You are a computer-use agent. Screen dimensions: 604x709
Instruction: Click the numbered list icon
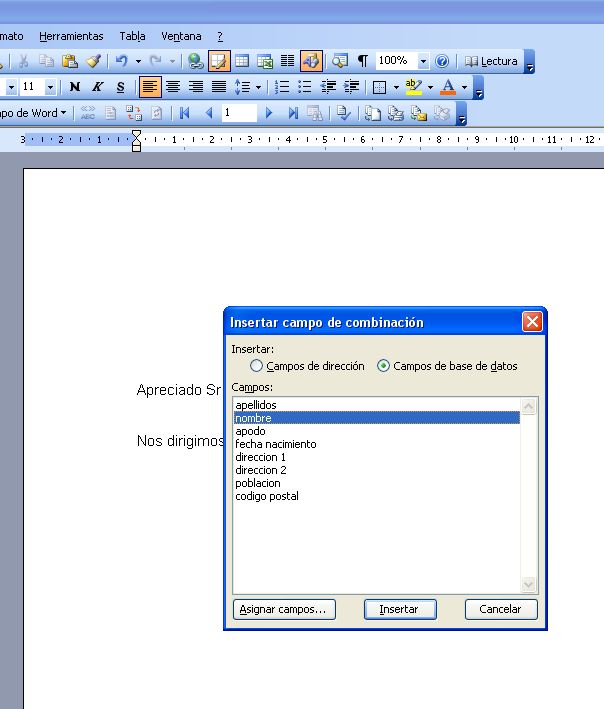[282, 87]
